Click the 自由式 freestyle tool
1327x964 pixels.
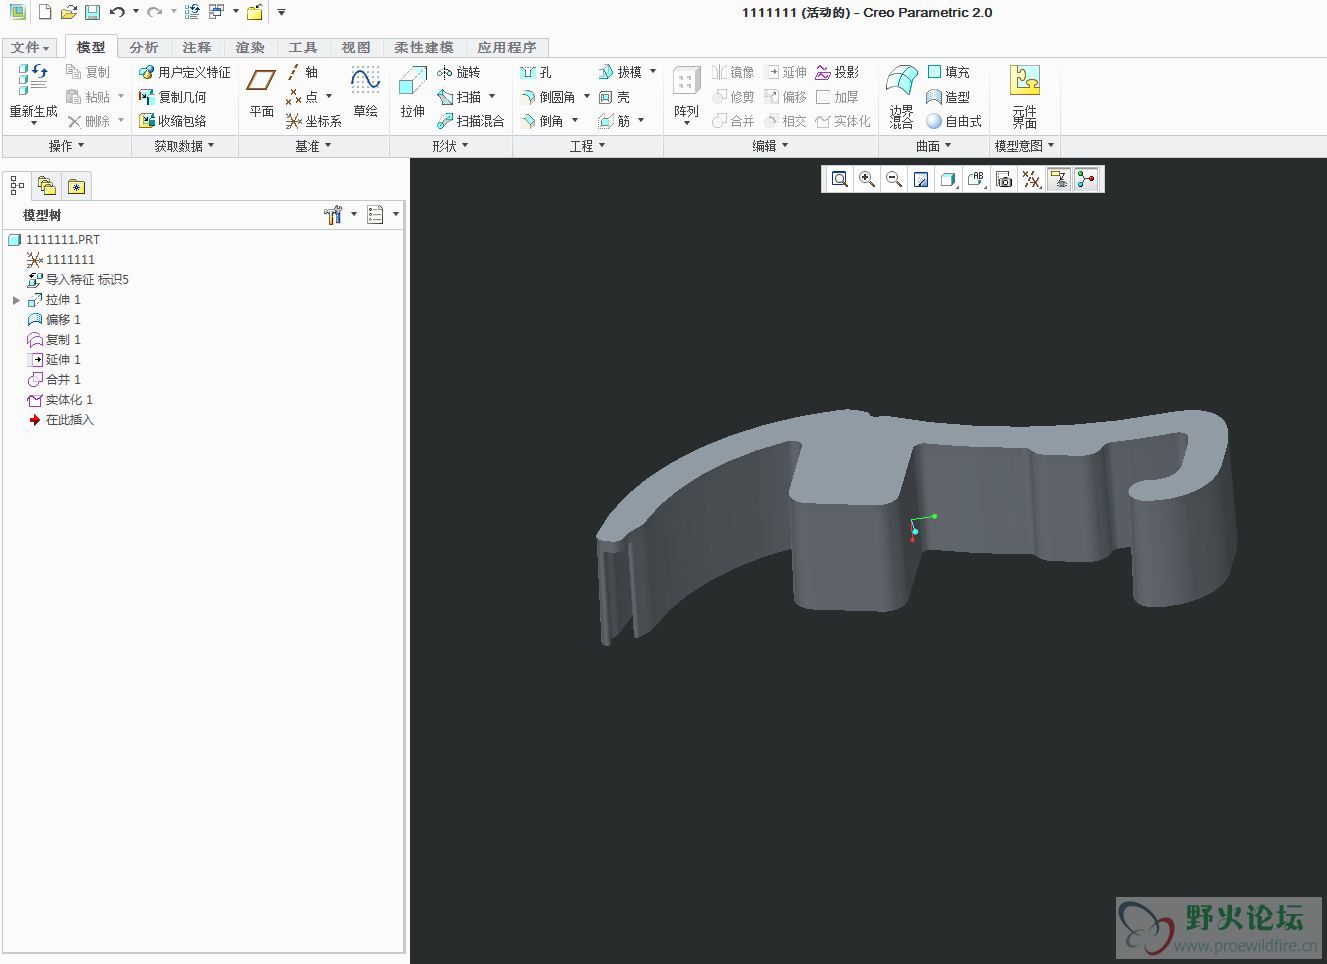tap(954, 121)
